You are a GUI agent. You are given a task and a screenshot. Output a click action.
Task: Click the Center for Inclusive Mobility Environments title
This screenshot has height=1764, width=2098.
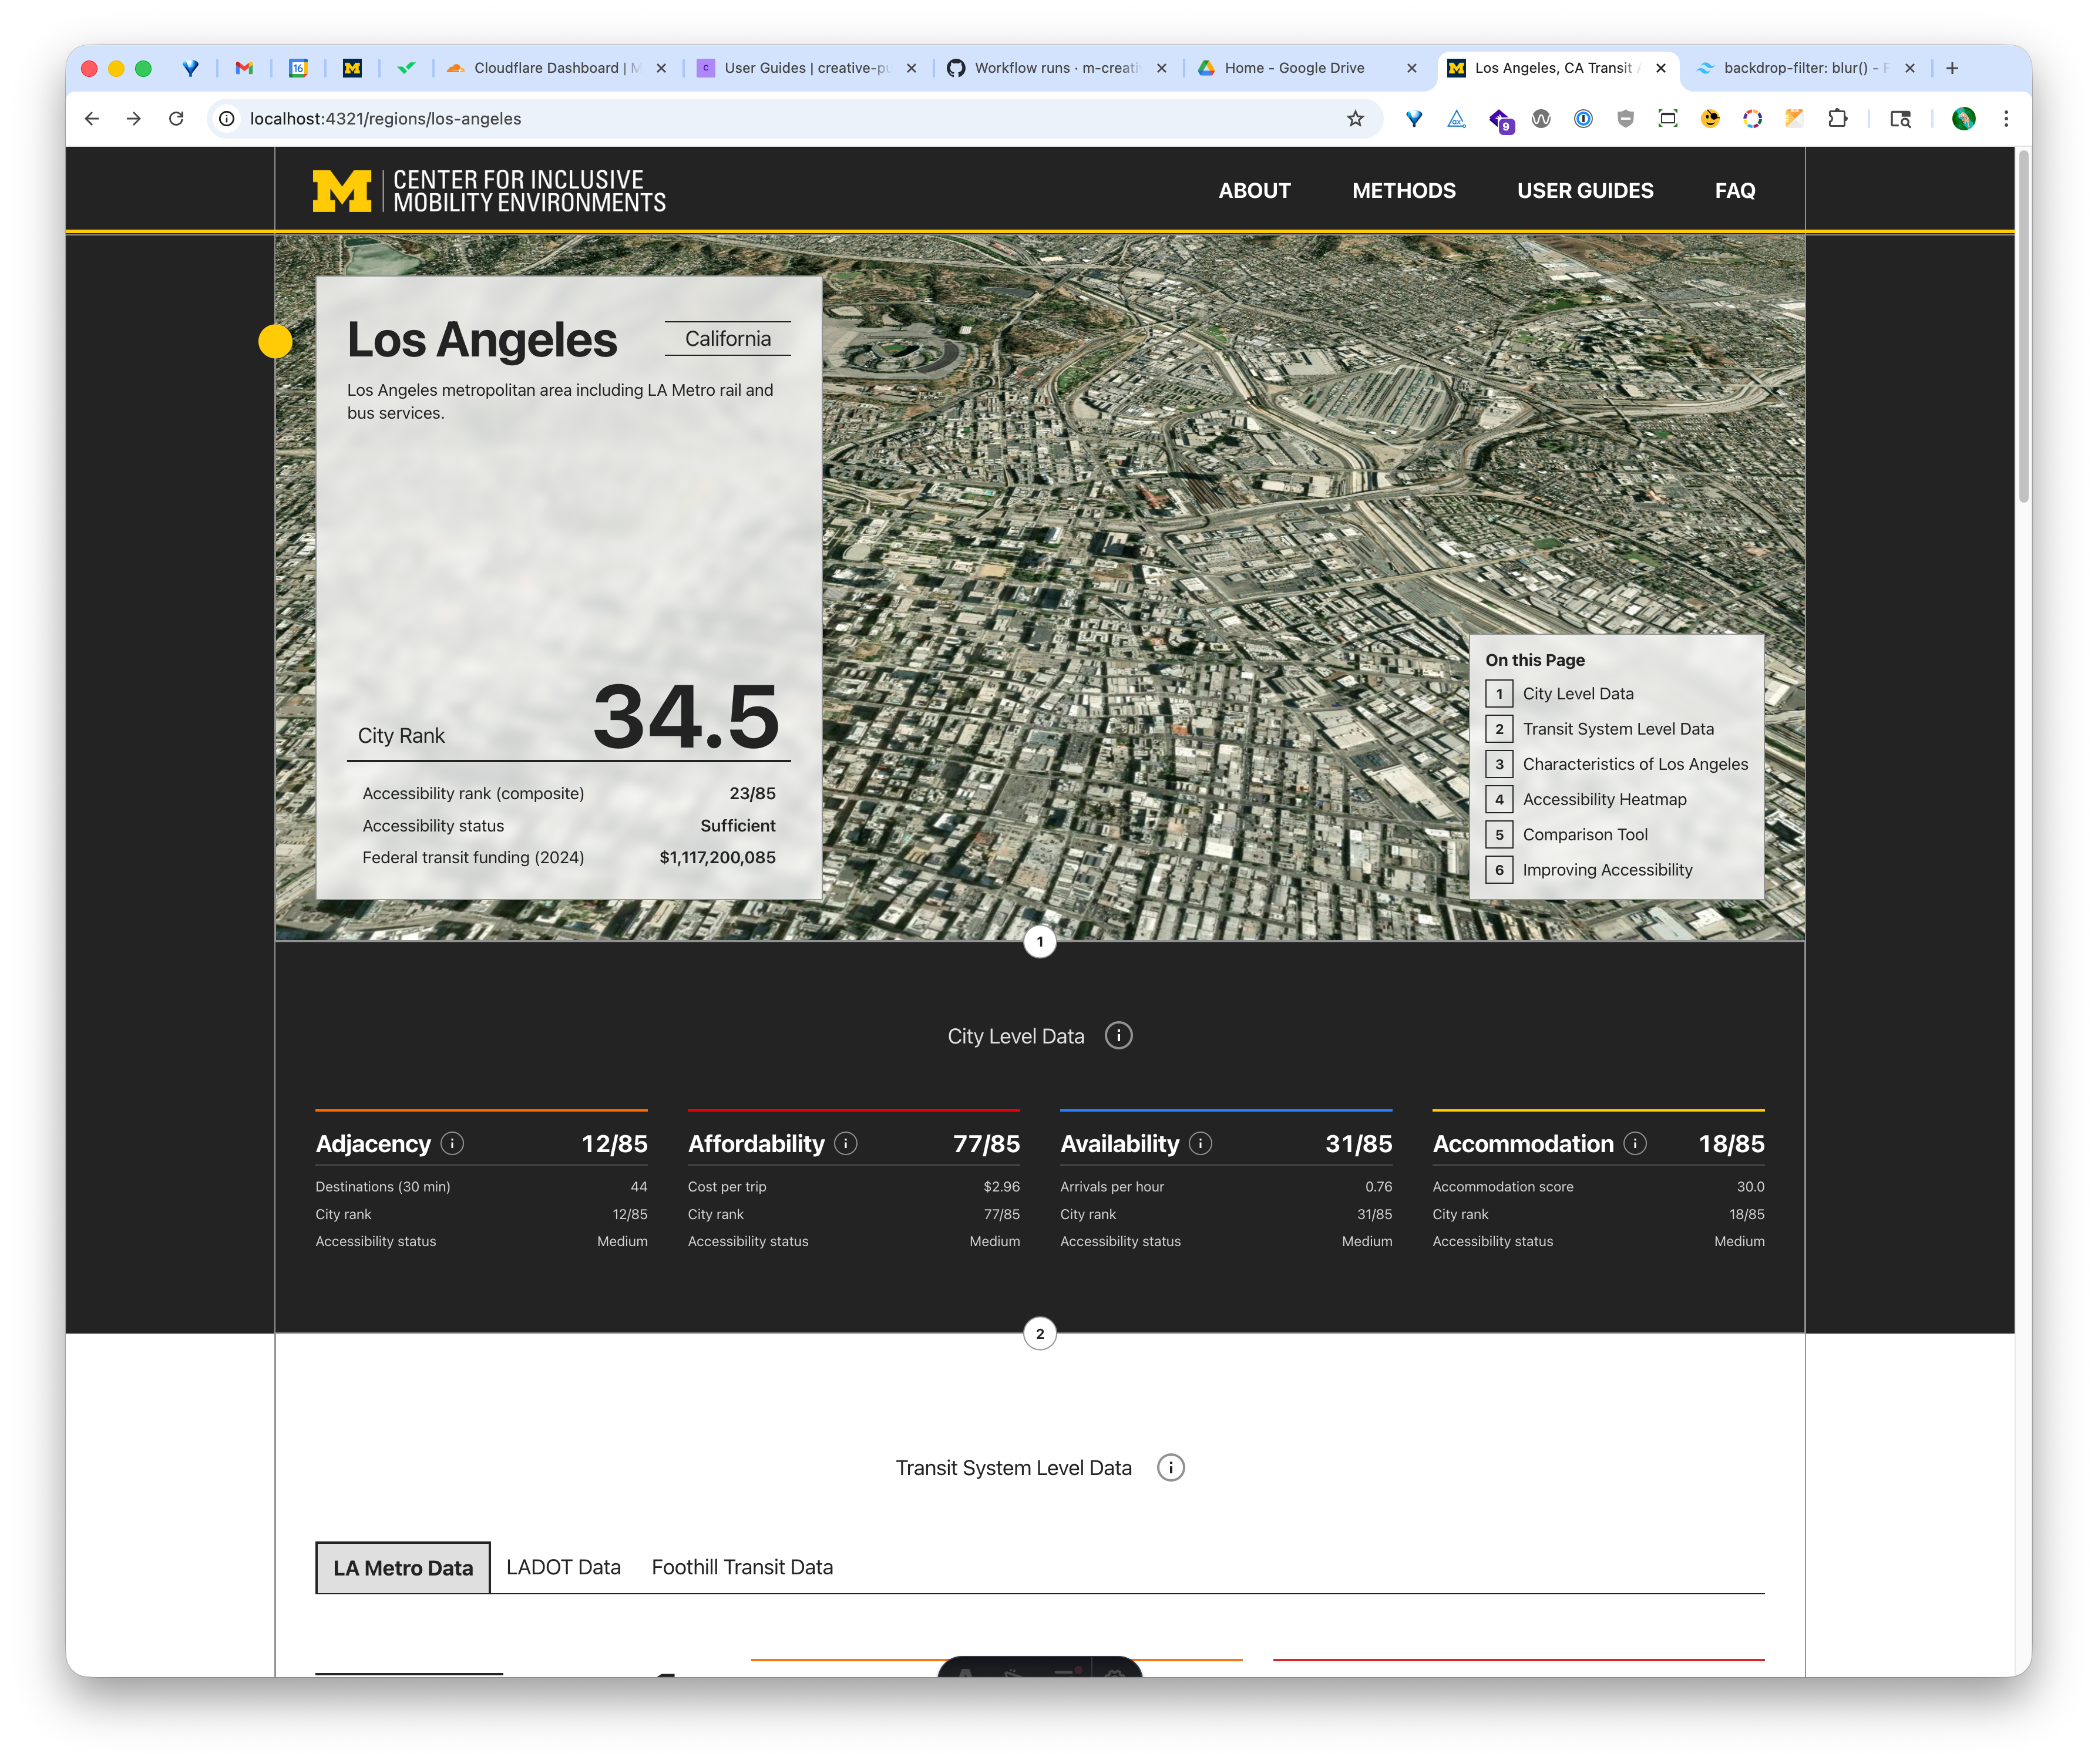(x=529, y=190)
